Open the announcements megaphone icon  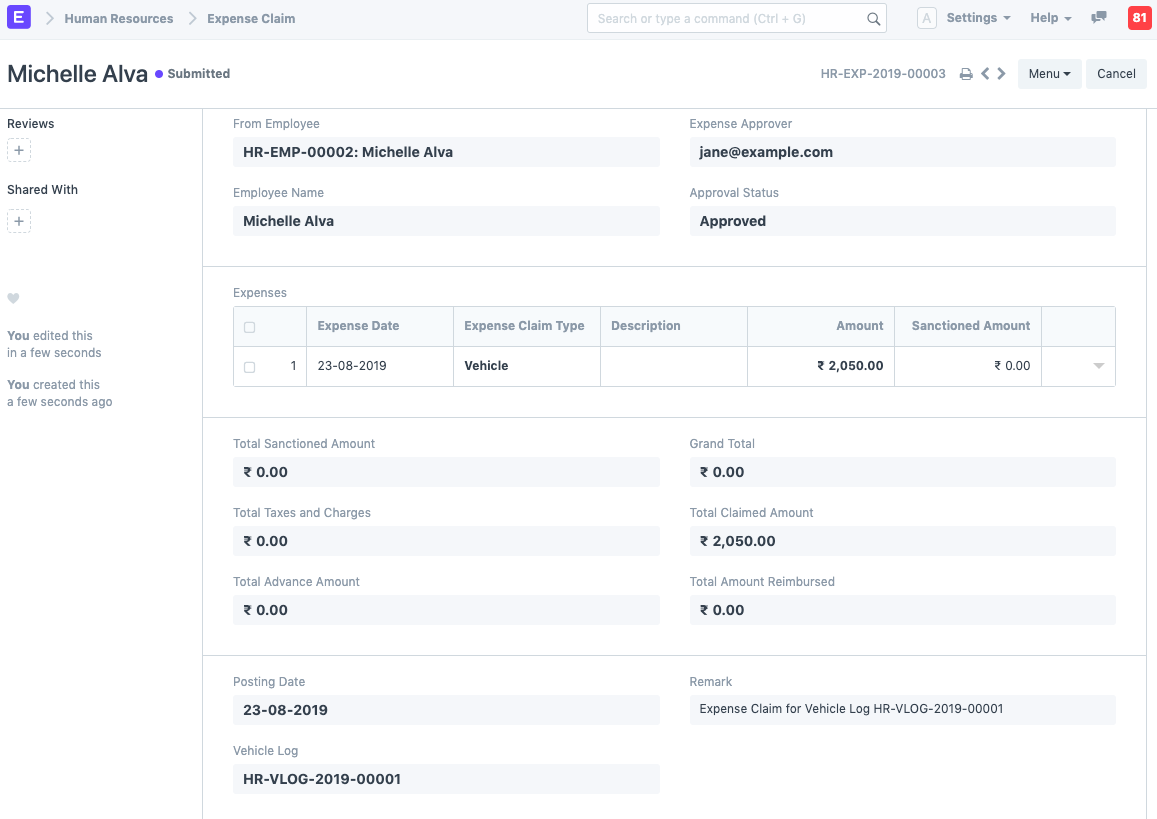(1099, 18)
